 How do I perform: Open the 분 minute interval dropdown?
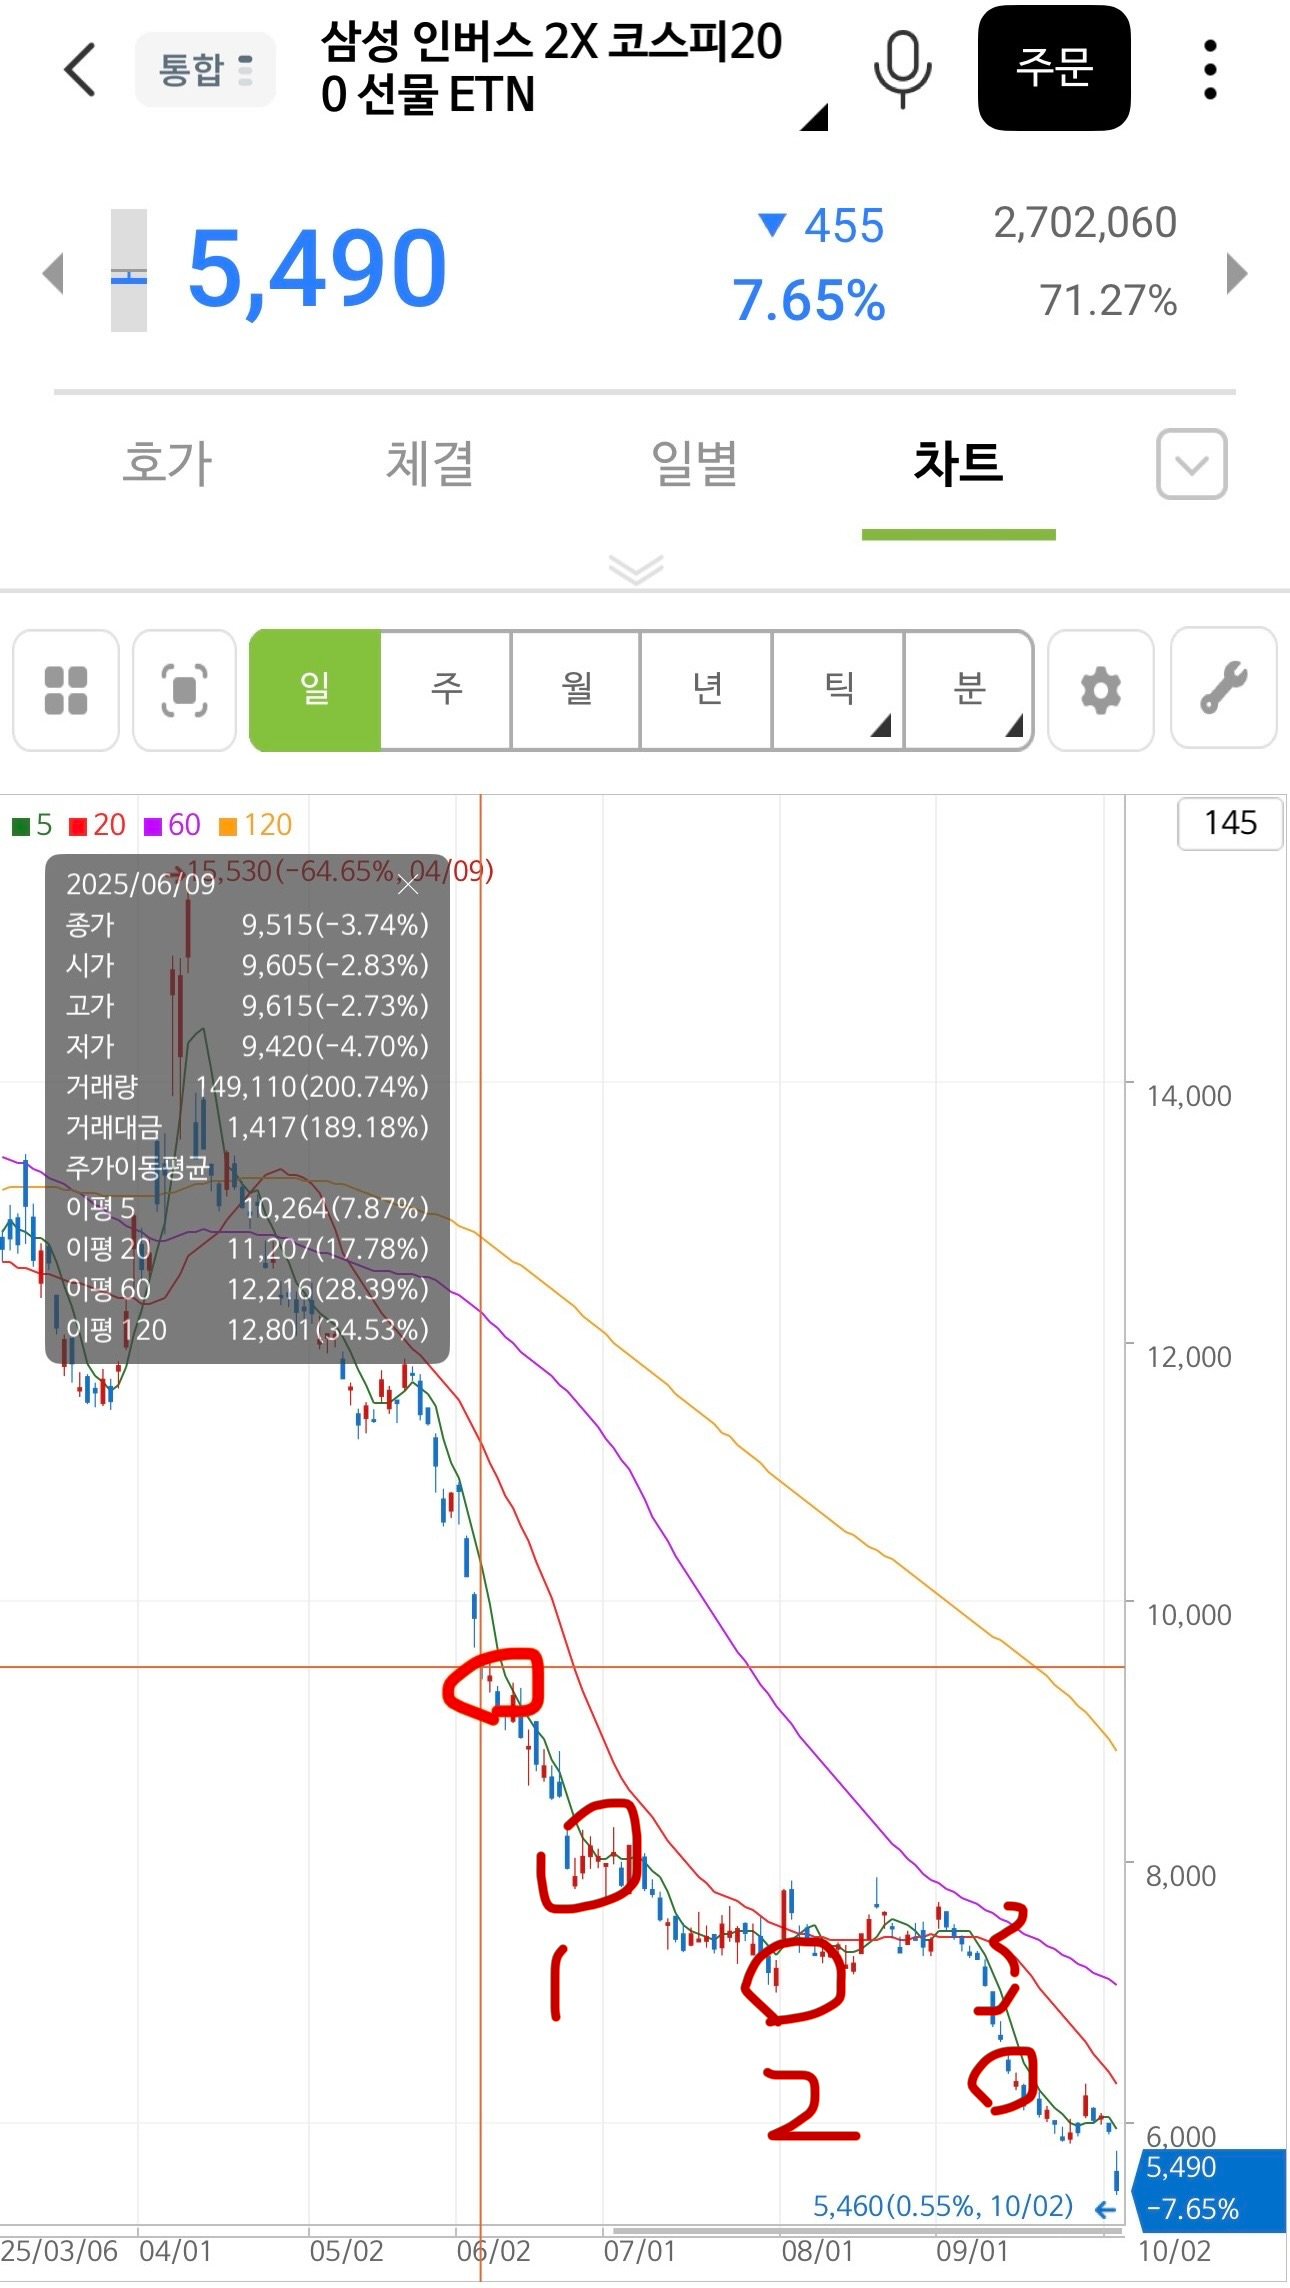pos(969,690)
